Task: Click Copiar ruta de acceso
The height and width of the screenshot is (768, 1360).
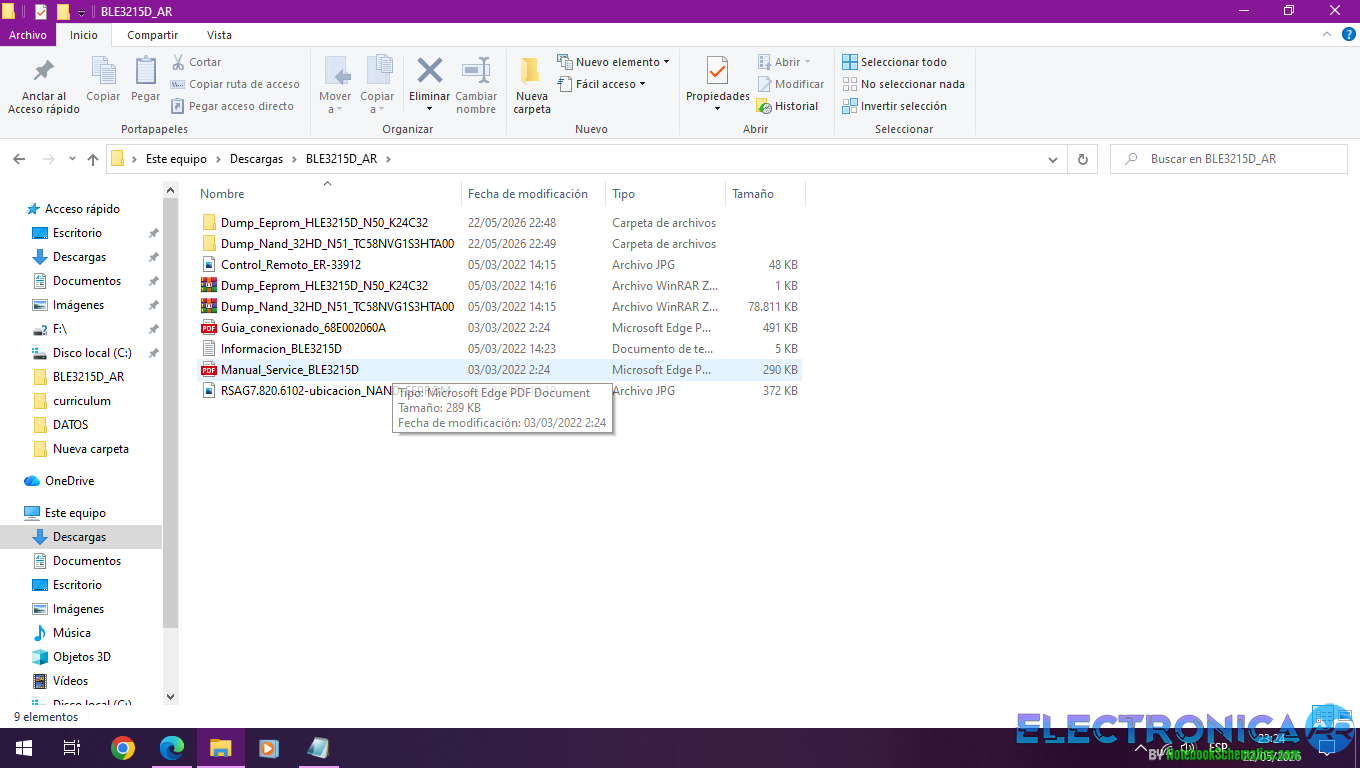Action: [x=235, y=84]
